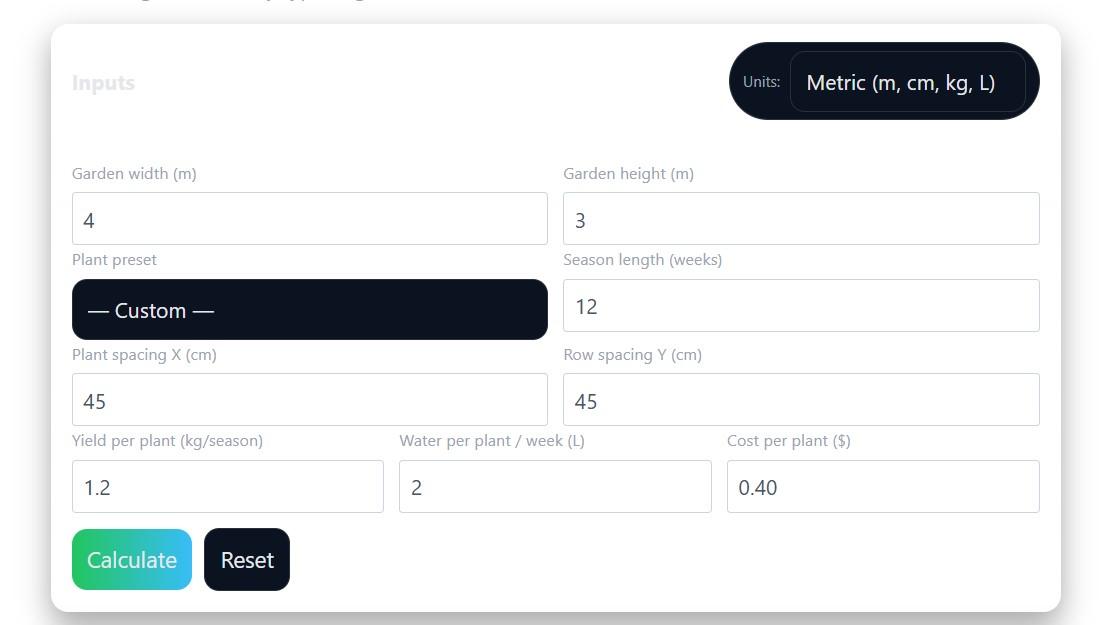Click the Season length weeks field

point(800,306)
